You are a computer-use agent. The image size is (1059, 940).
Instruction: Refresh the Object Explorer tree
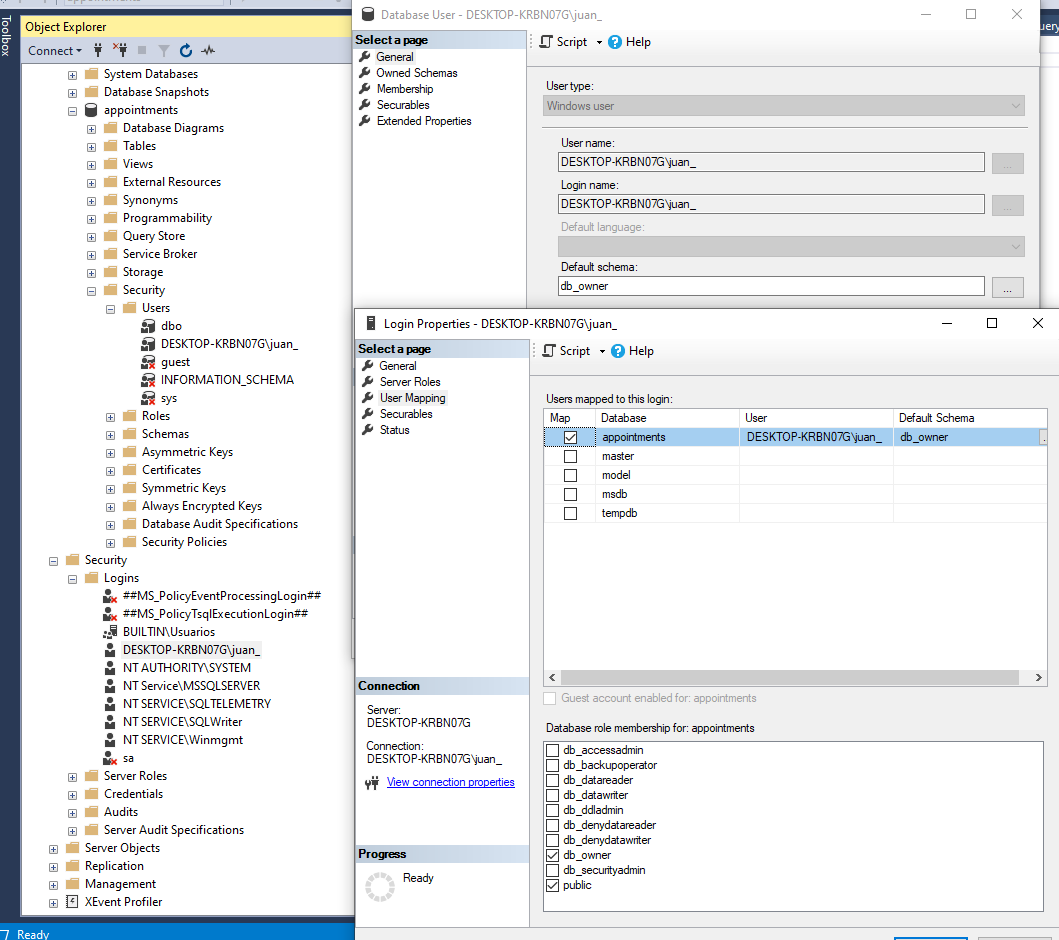coord(186,50)
